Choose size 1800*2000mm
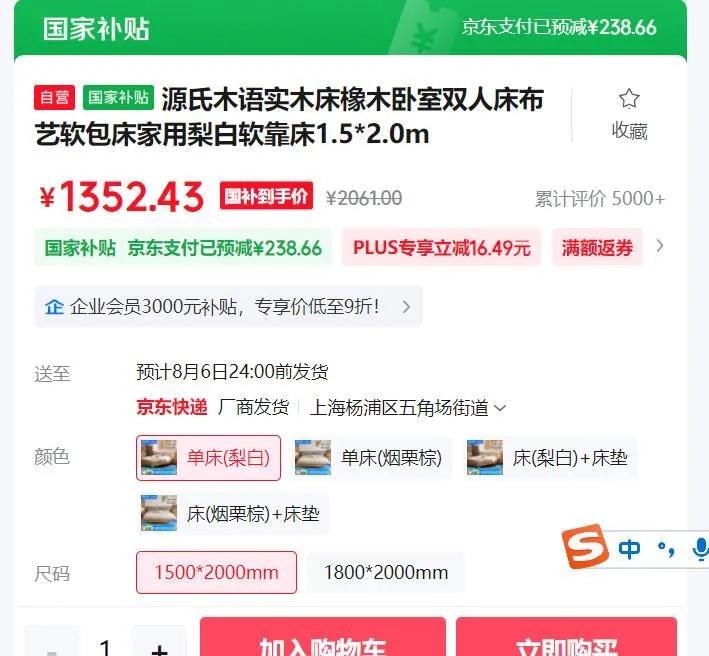The width and height of the screenshot is (709, 656). tap(386, 572)
